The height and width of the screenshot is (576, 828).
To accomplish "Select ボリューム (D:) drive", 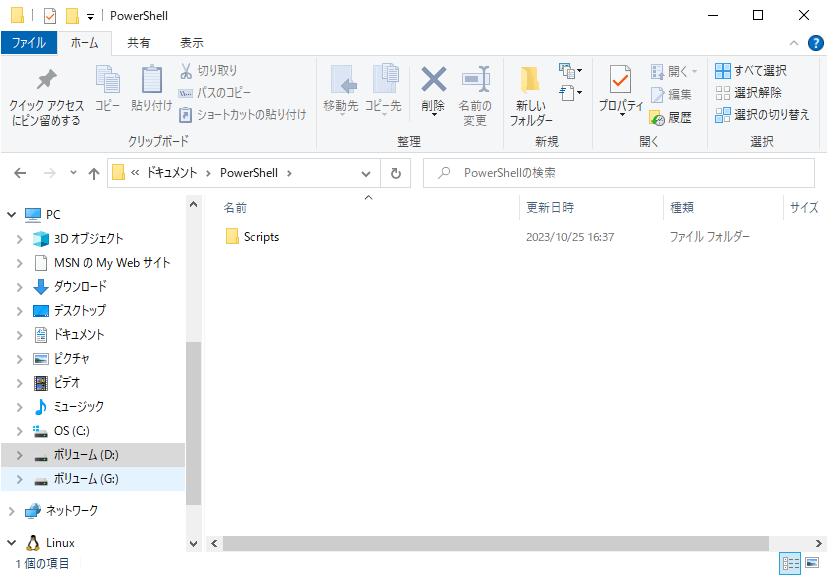I will 93,455.
